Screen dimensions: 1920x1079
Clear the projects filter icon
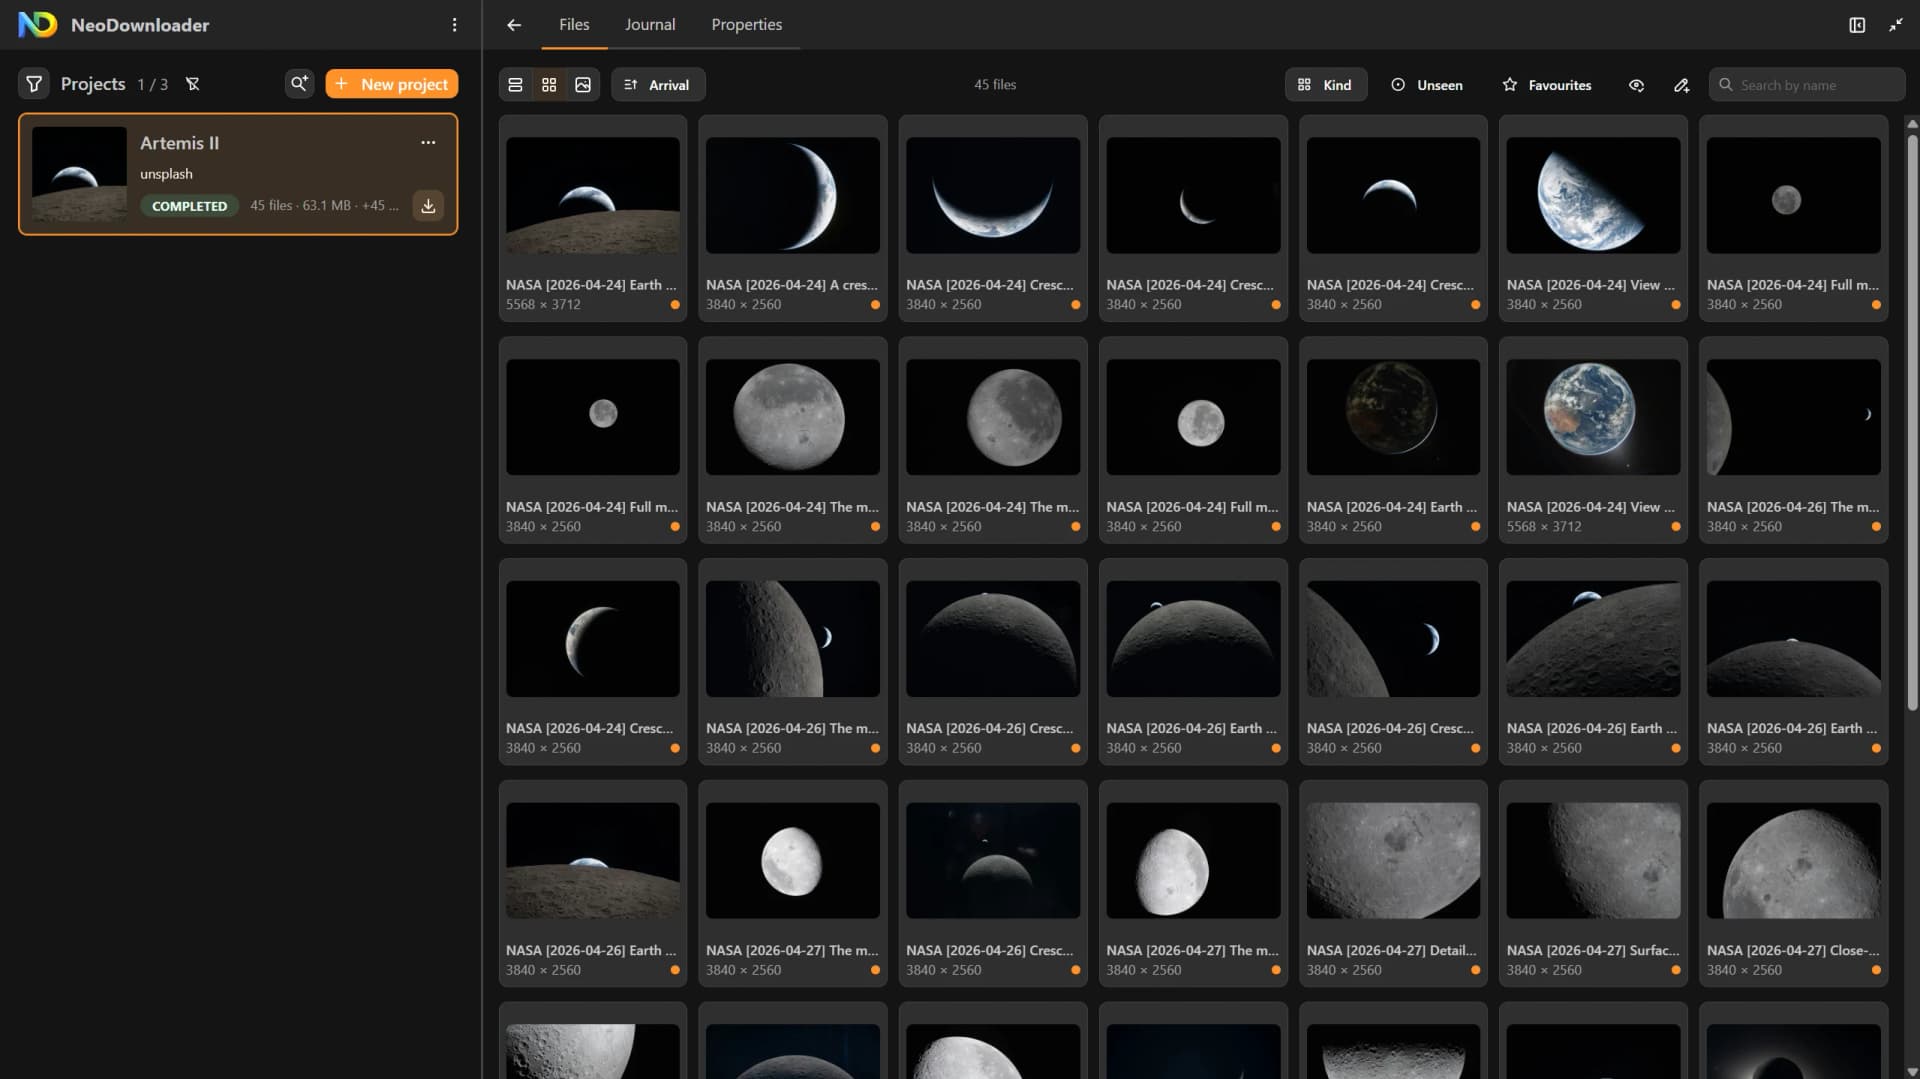pos(193,84)
